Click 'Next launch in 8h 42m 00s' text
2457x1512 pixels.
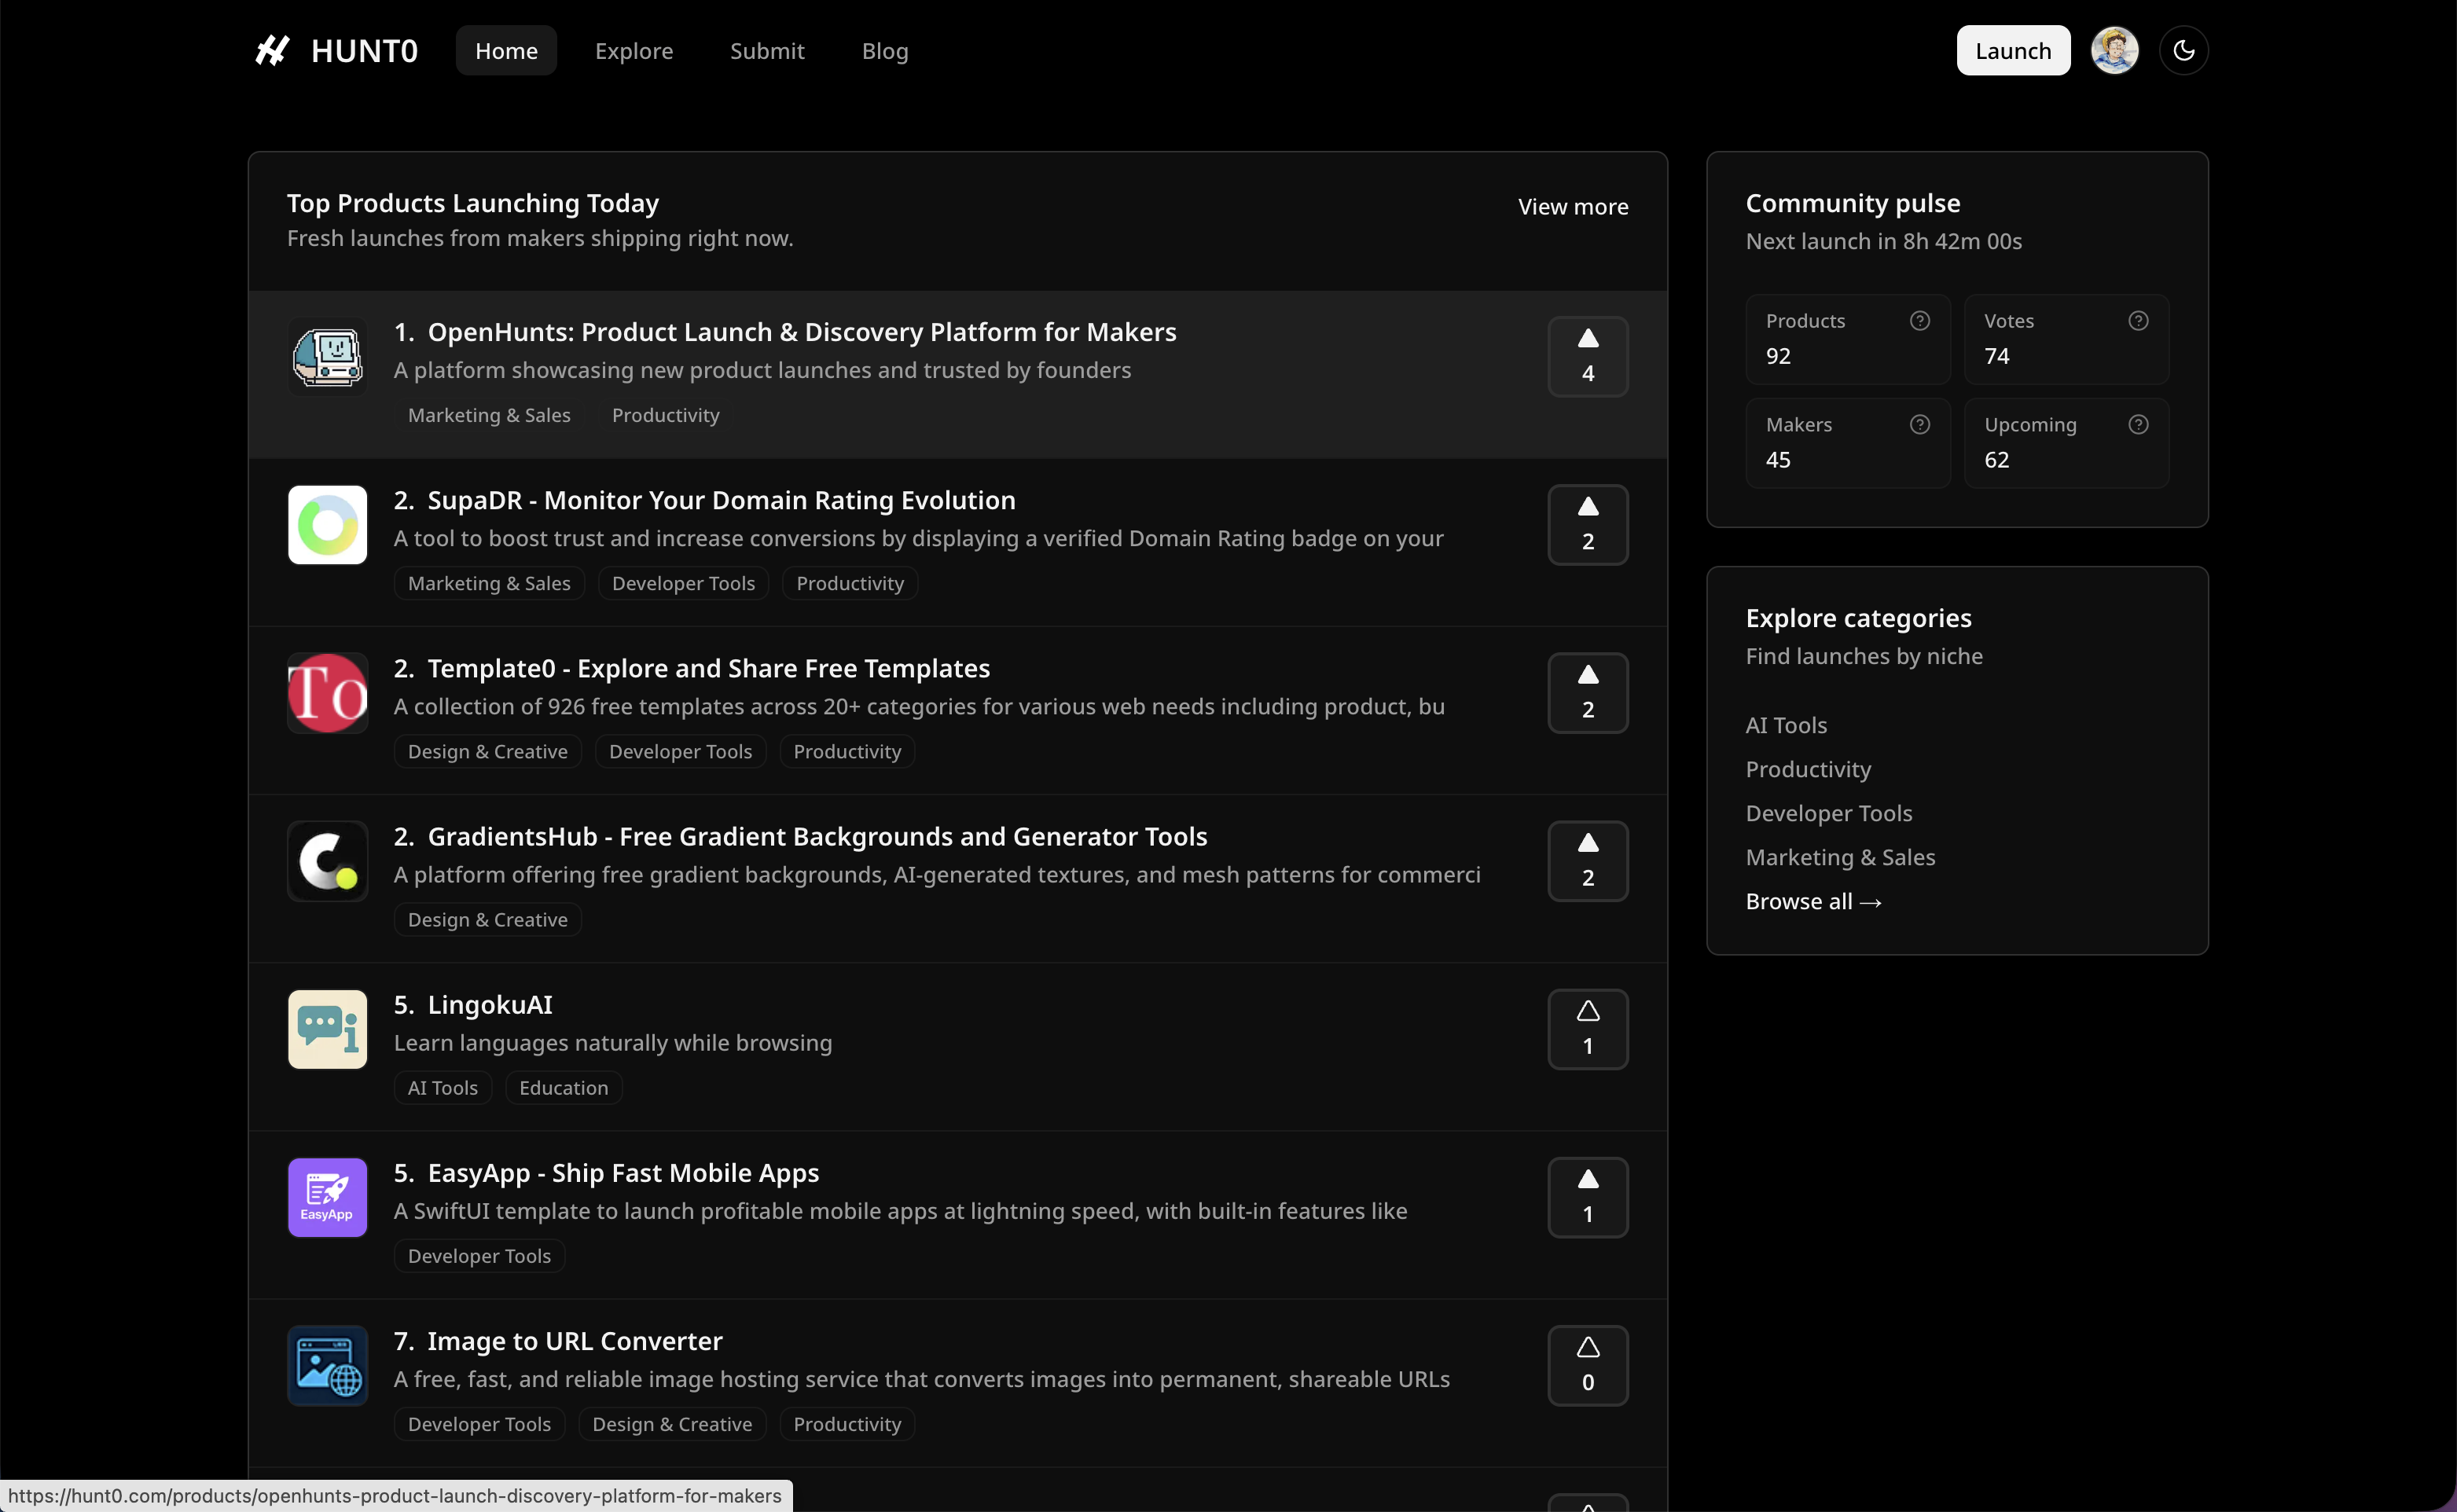pyautogui.click(x=1883, y=241)
